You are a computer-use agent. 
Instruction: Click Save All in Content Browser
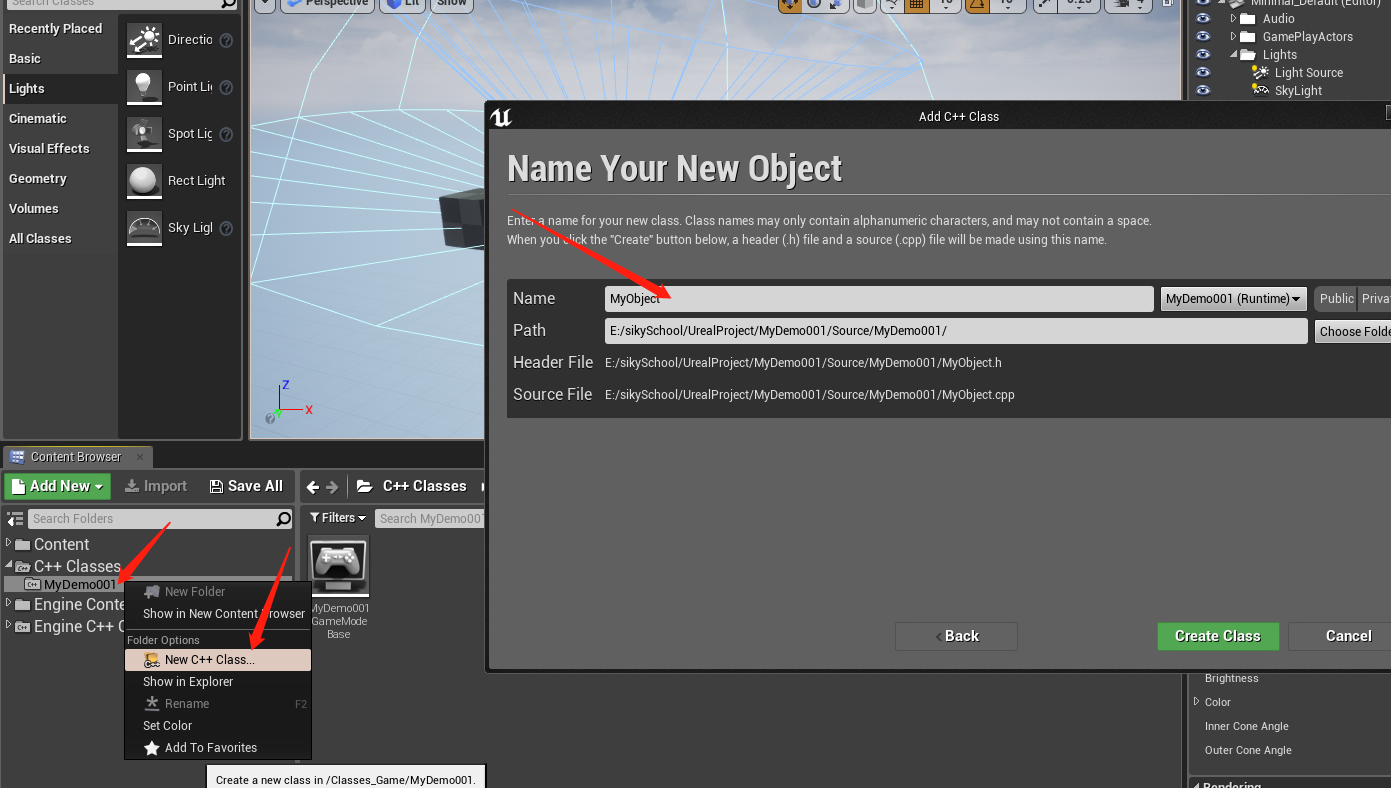pyautogui.click(x=246, y=486)
